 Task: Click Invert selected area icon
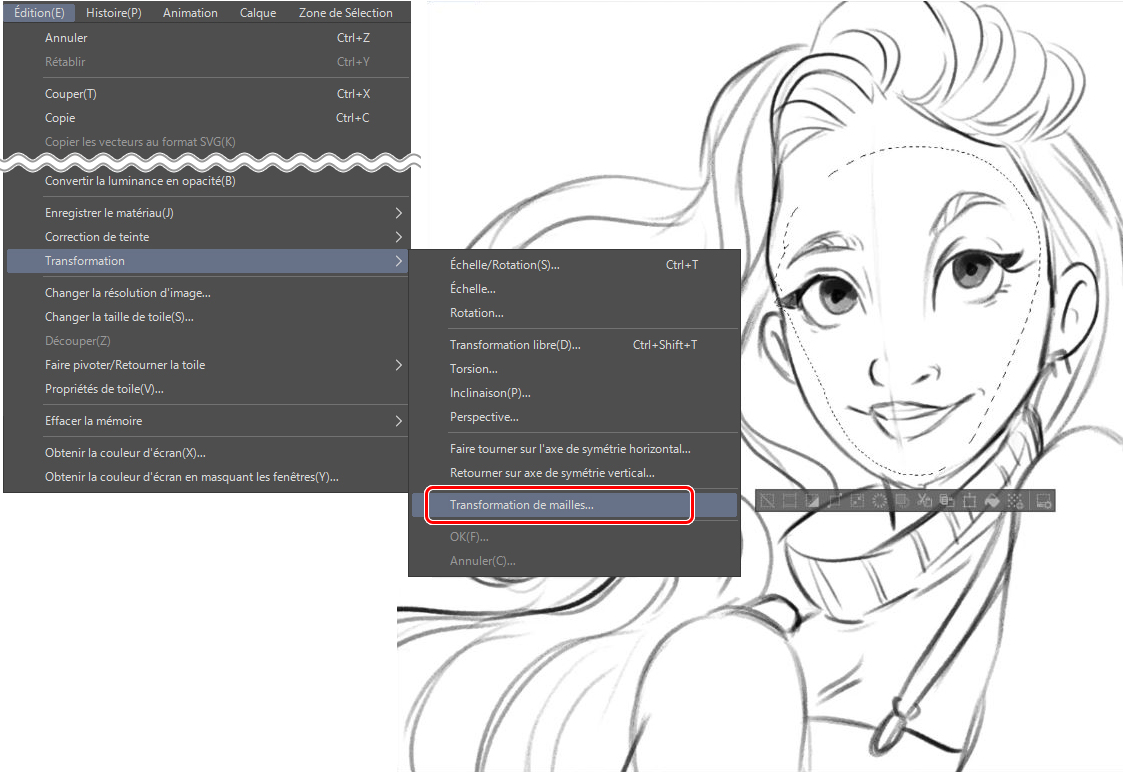(812, 500)
